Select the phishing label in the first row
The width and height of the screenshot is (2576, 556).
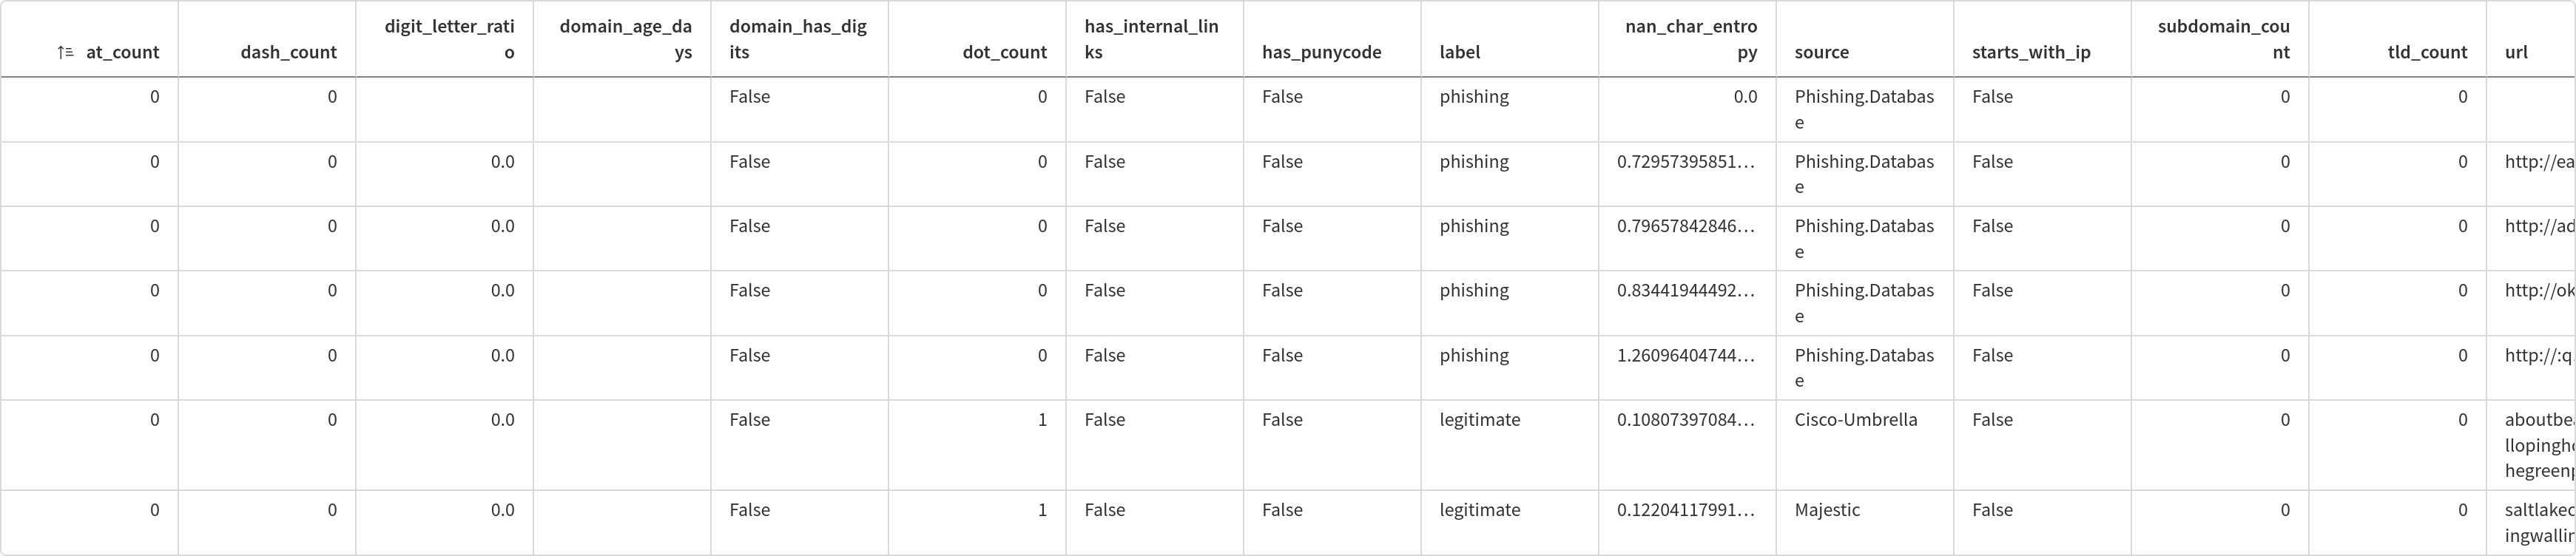(1474, 96)
